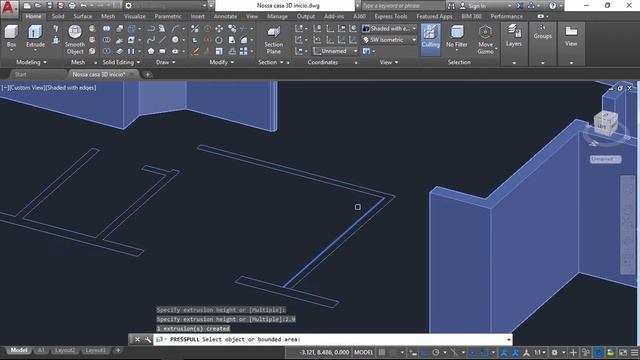Click the Sign In button
Screen dimensions: 640x360
pos(473,6)
